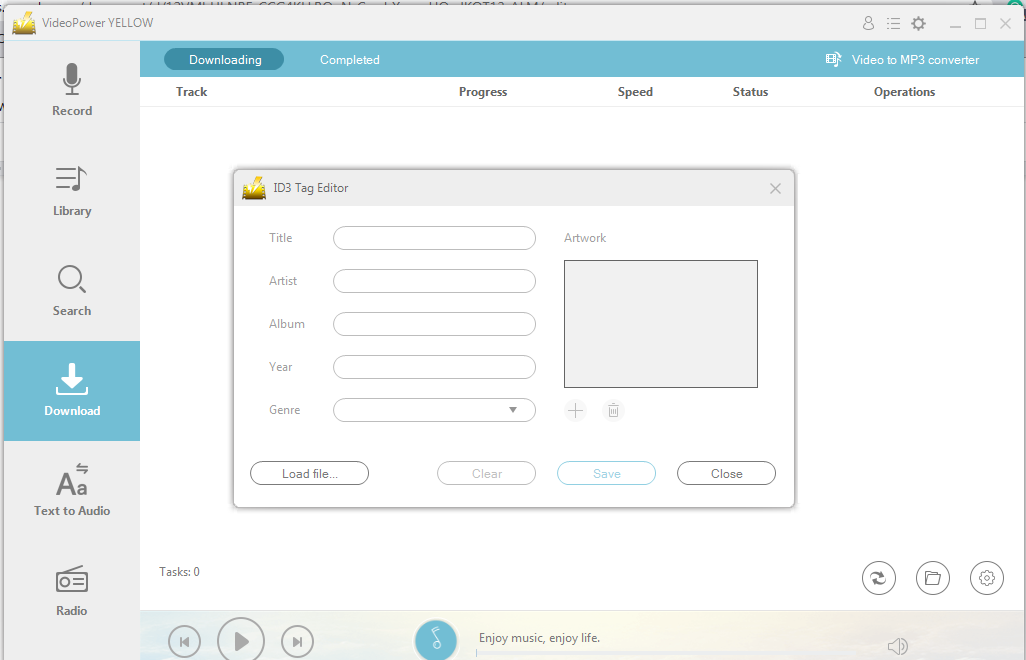Select the Downloading tab
1026x660 pixels.
tap(224, 59)
